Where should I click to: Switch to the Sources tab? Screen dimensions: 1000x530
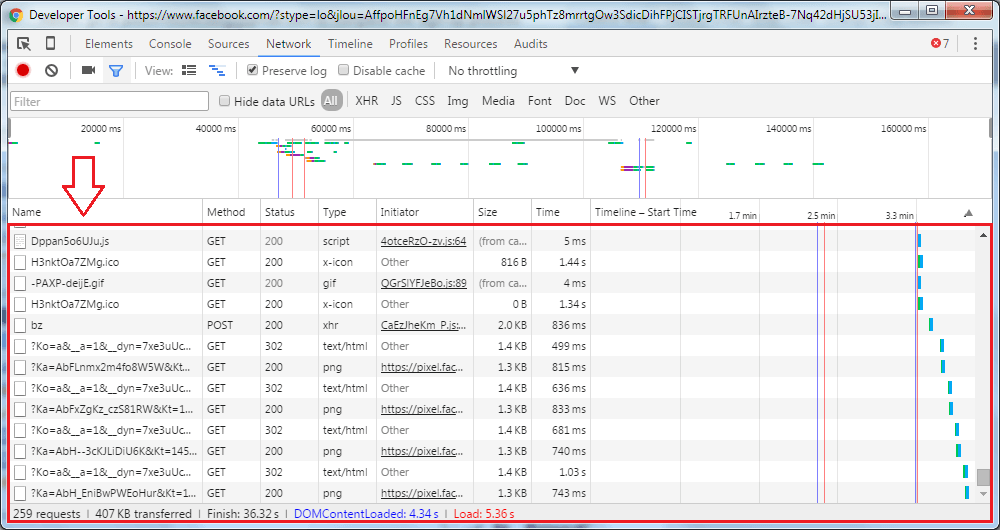(228, 44)
